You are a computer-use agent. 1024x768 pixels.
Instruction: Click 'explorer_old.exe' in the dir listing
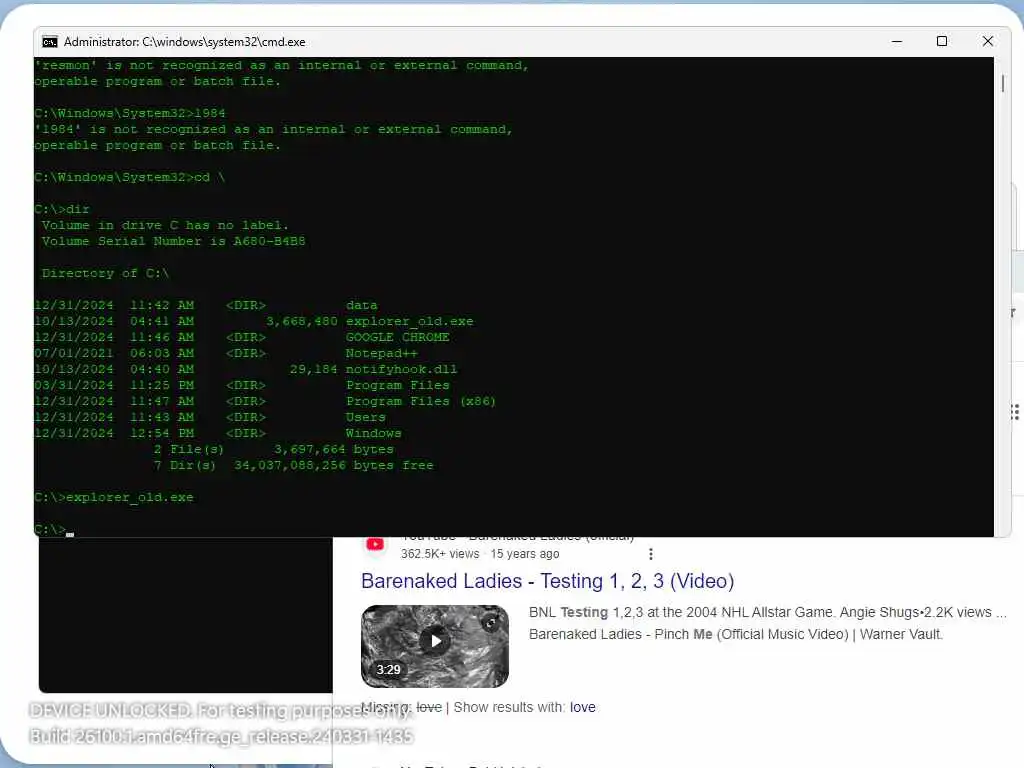pyautogui.click(x=409, y=321)
